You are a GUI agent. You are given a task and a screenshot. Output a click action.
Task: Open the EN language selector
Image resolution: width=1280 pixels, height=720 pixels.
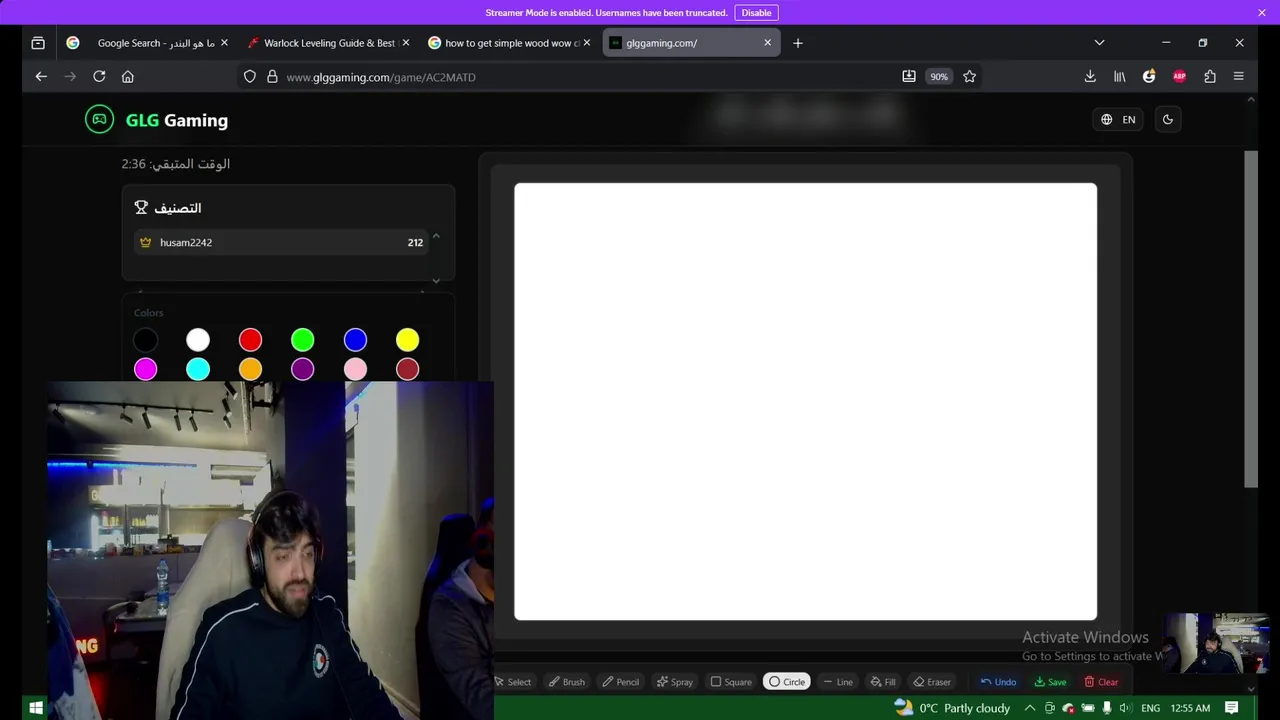click(x=1118, y=119)
